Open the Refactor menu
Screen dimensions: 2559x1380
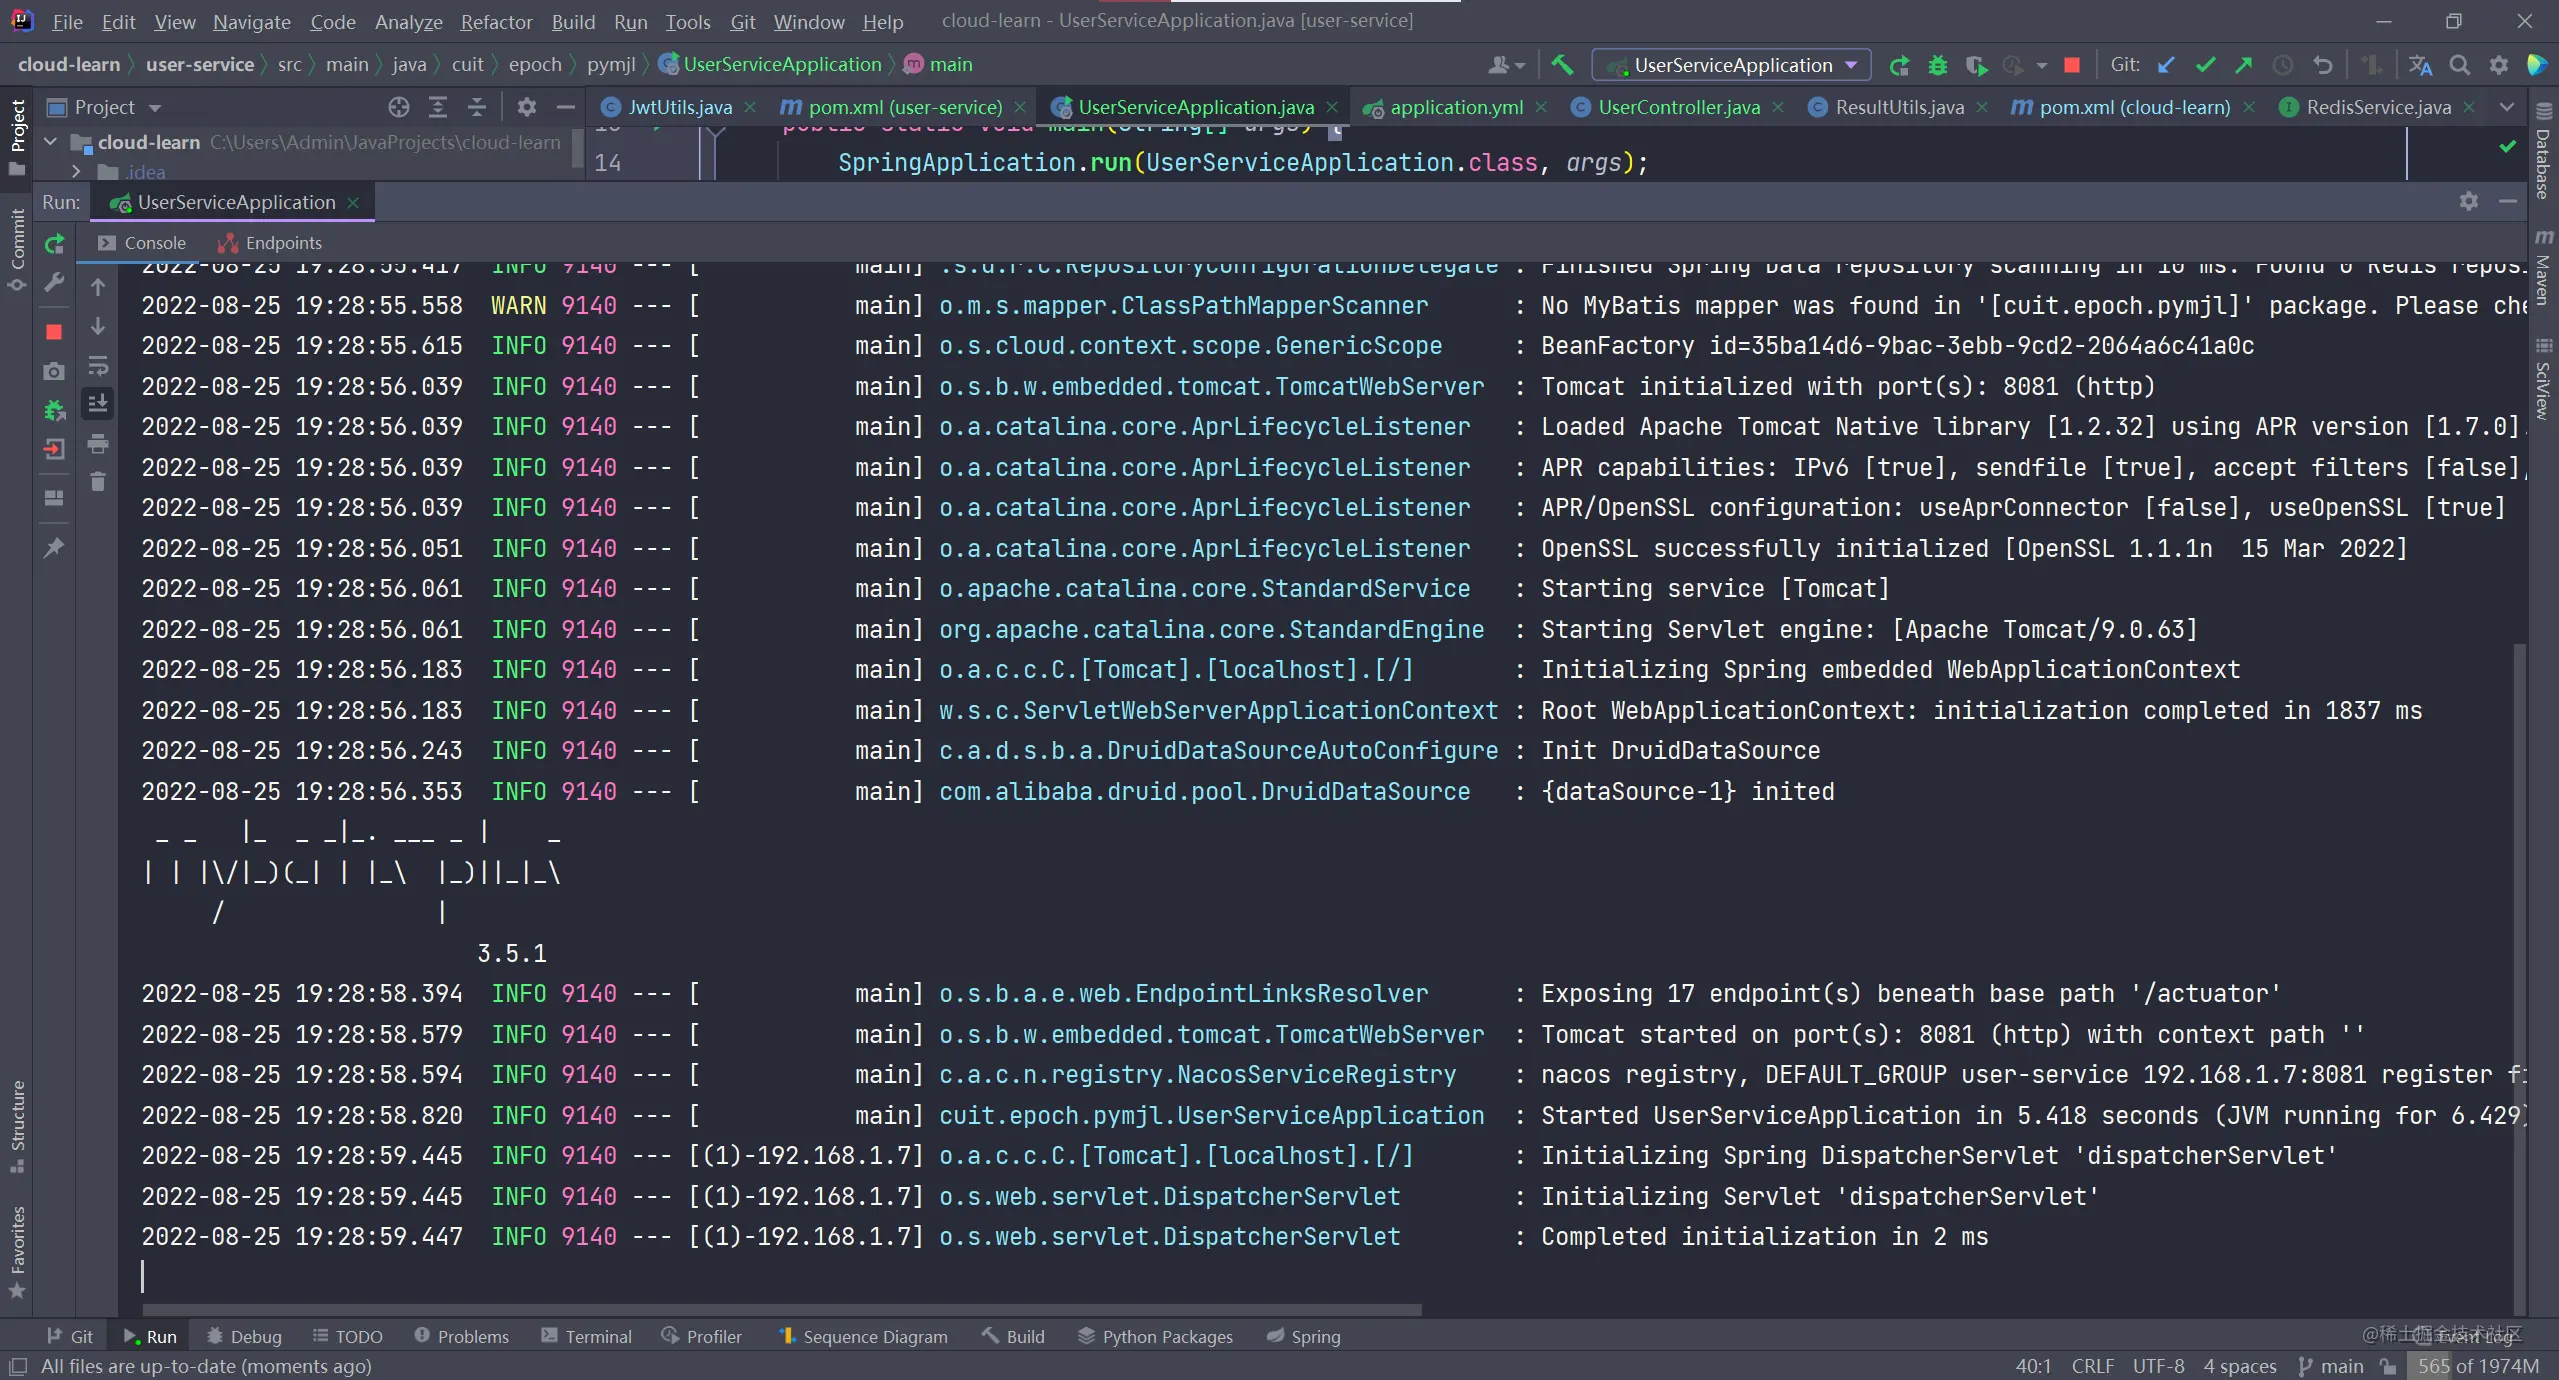(x=496, y=21)
